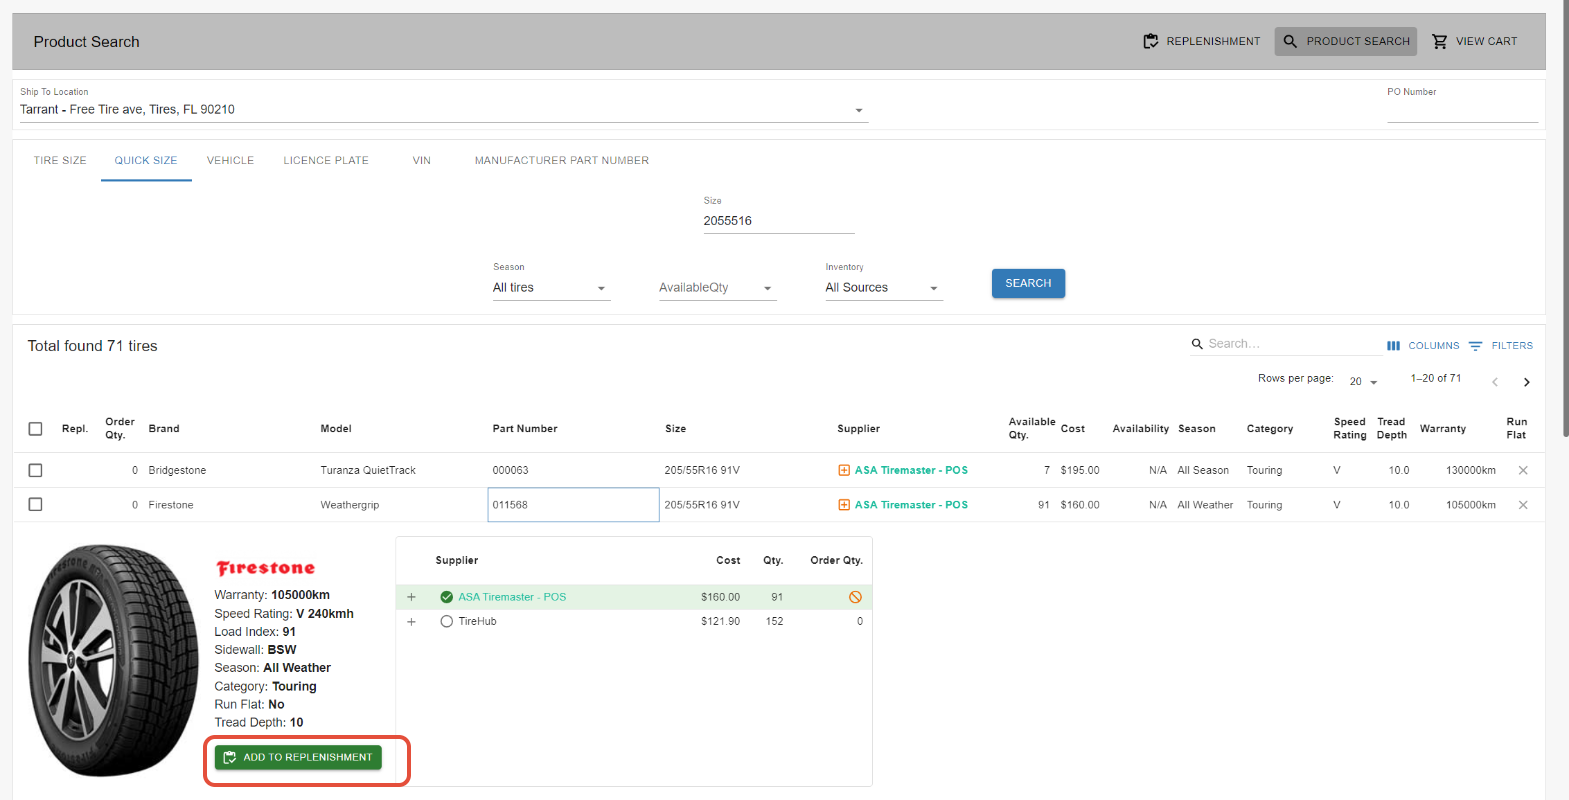Select Manufacturer Part Number tab
This screenshot has width=1569, height=800.
click(562, 160)
